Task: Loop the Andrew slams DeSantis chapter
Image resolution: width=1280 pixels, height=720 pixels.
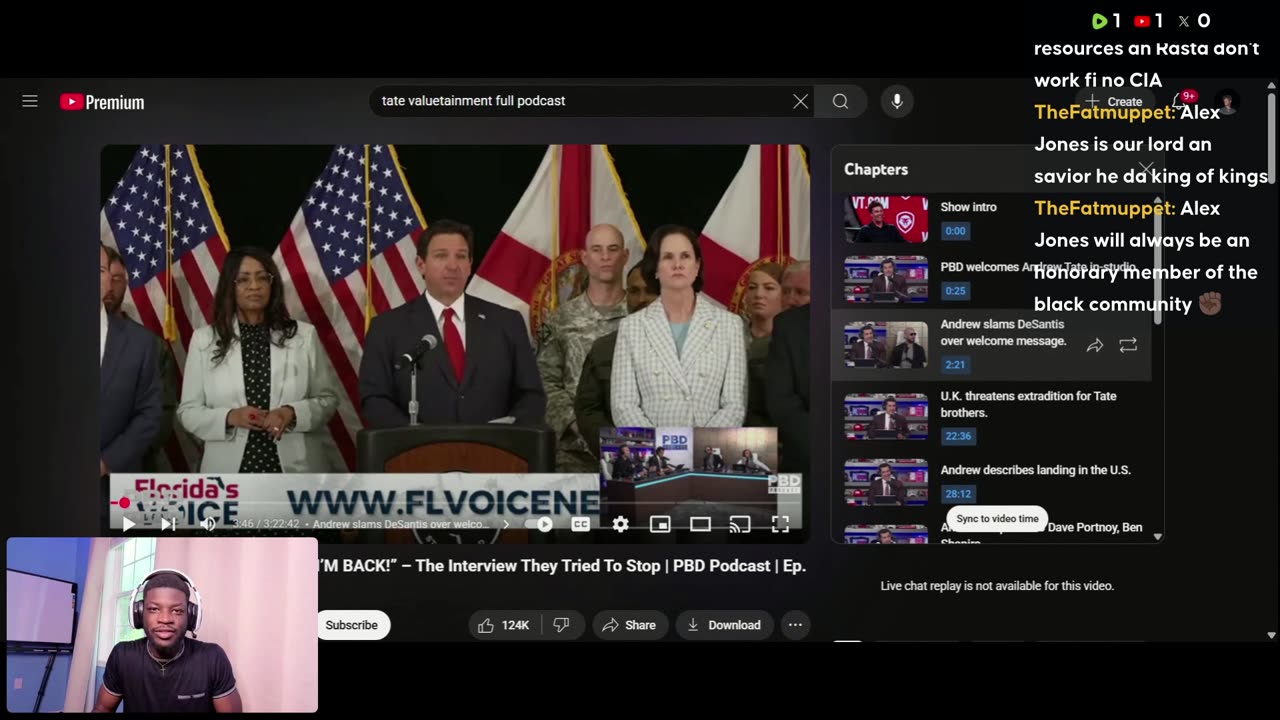Action: 1128,345
